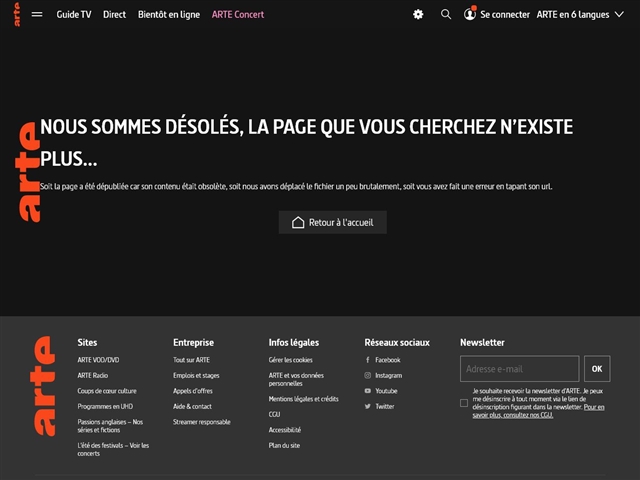Viewport: 640px width, 480px height.
Task: Open Programmes en UHD link
Action: 105,407
